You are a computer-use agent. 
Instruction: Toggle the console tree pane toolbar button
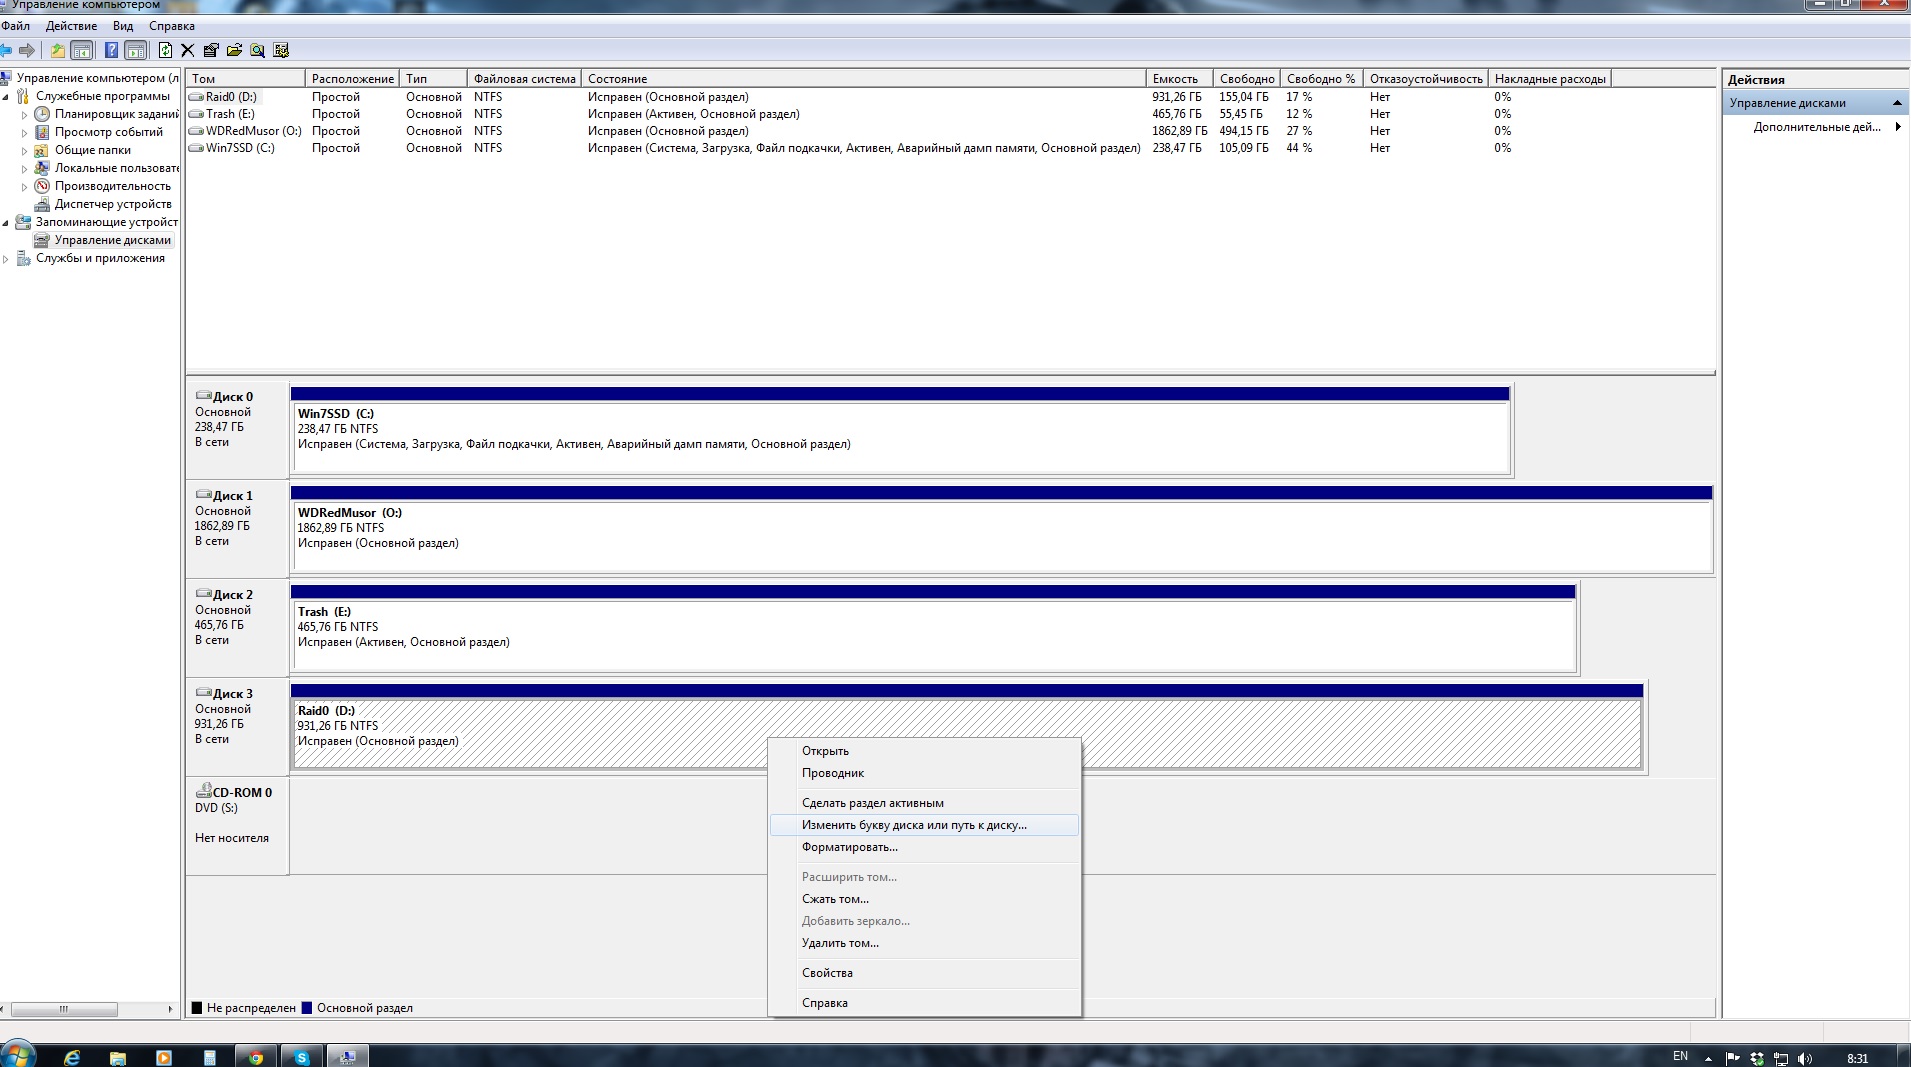tap(82, 50)
